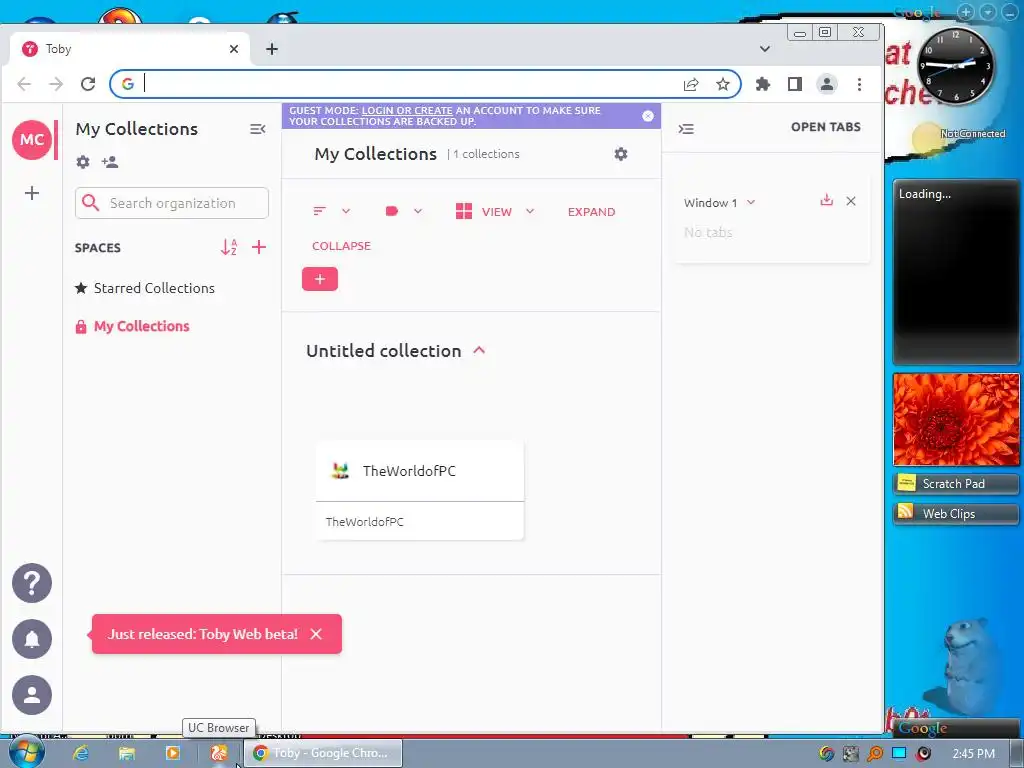
Task: Open Windows Explorer from taskbar
Action: [127, 753]
